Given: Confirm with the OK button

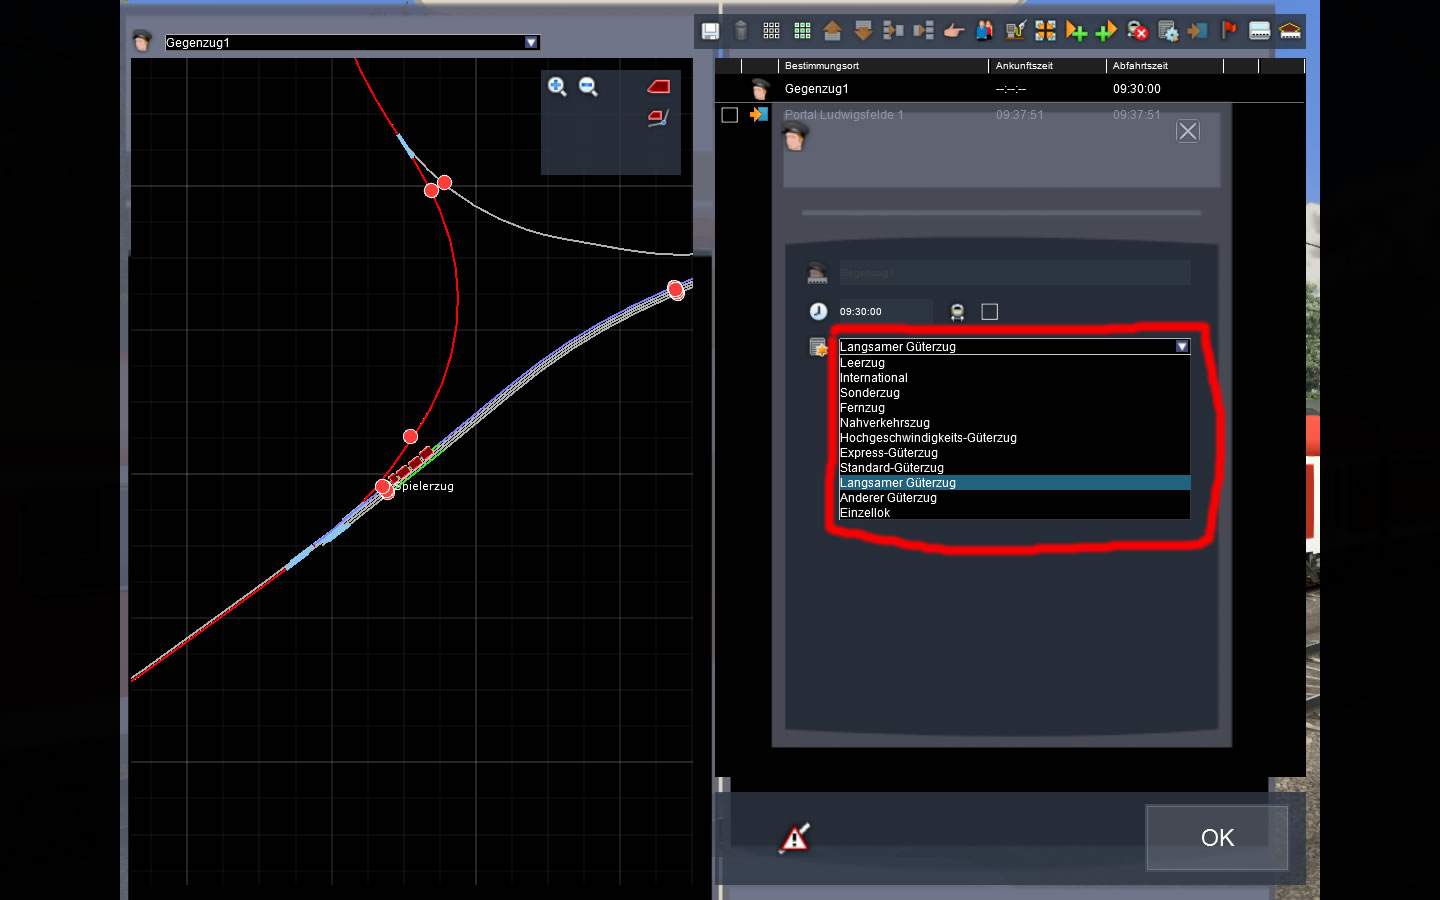Looking at the screenshot, I should pos(1217,838).
